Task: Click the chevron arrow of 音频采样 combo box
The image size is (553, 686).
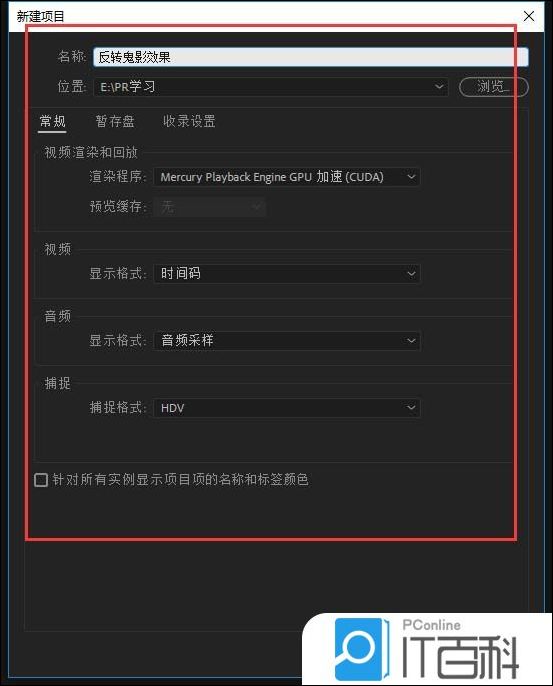Action: (411, 341)
